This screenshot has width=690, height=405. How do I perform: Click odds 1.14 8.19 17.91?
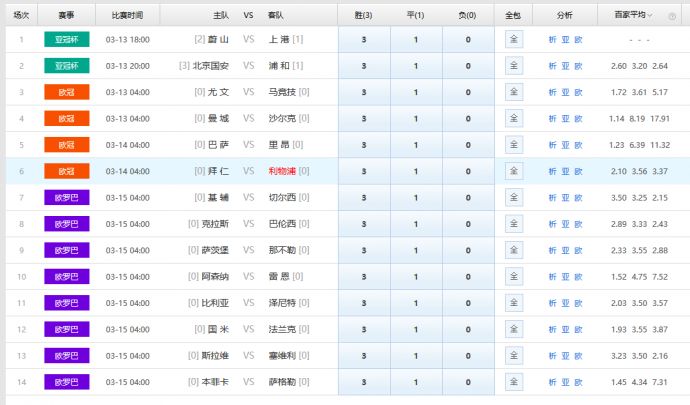tap(639, 119)
